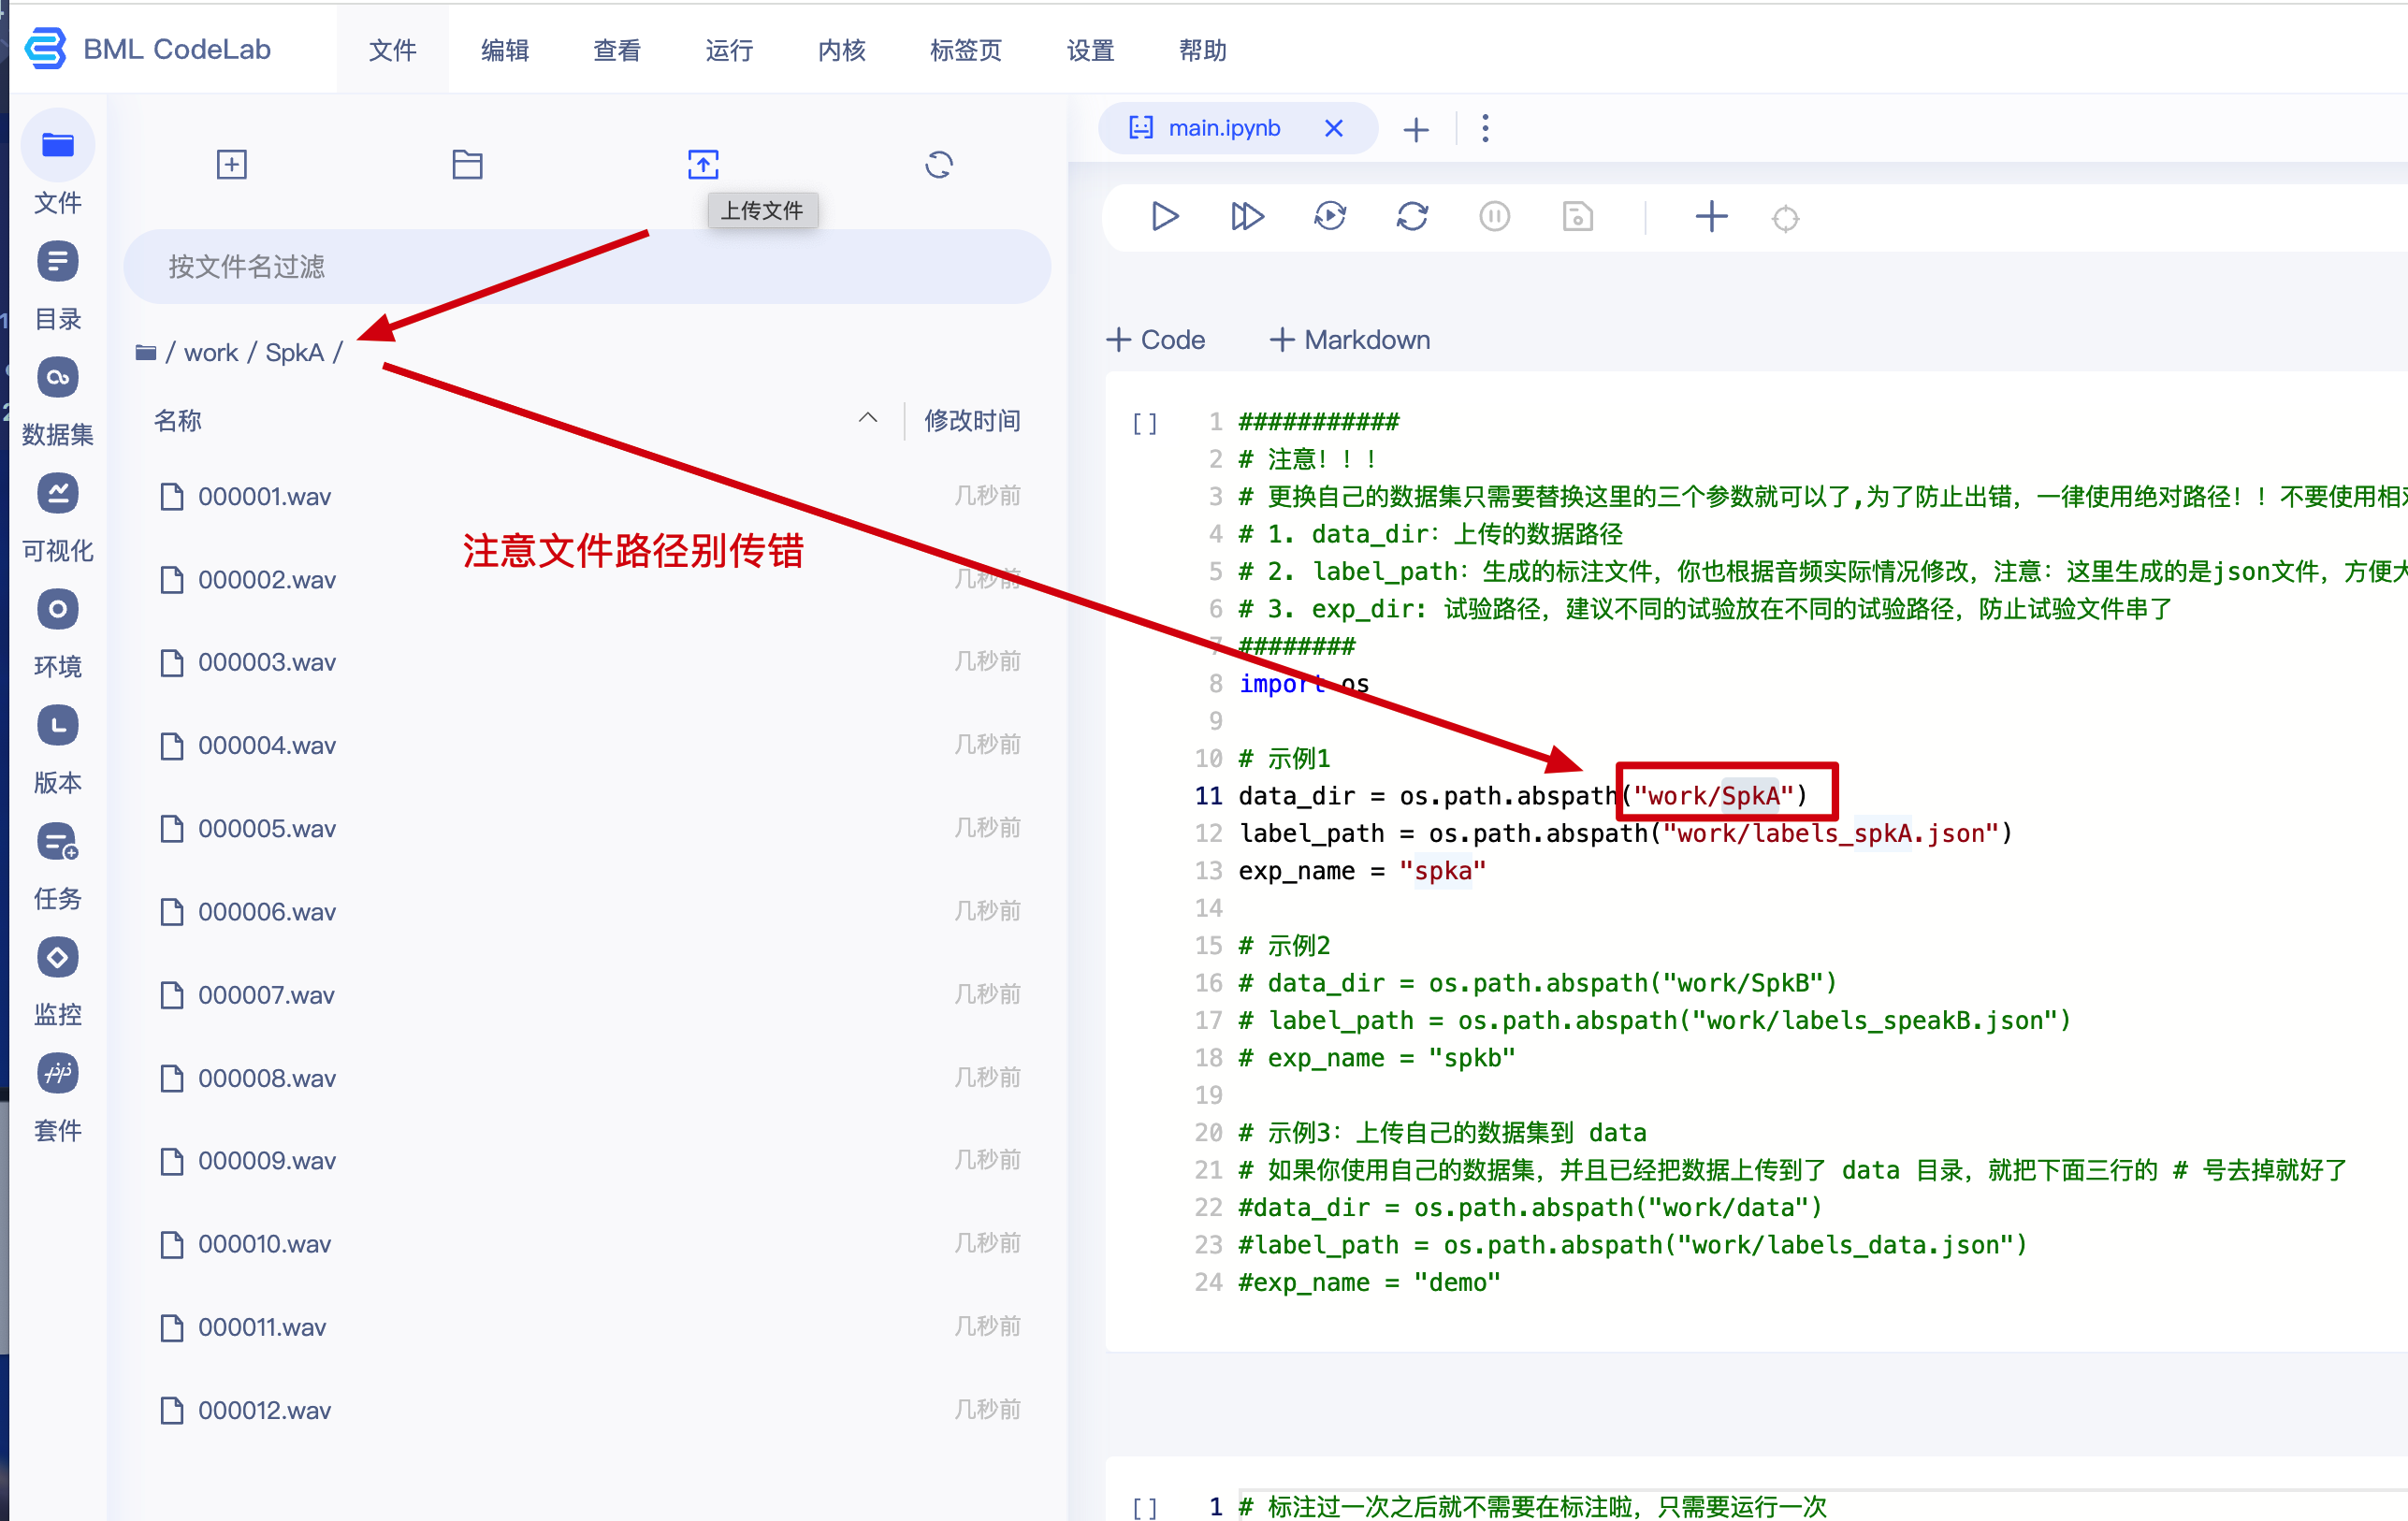Toggle sort order arrow next to 名称
The height and width of the screenshot is (1521, 2408).
click(868, 419)
